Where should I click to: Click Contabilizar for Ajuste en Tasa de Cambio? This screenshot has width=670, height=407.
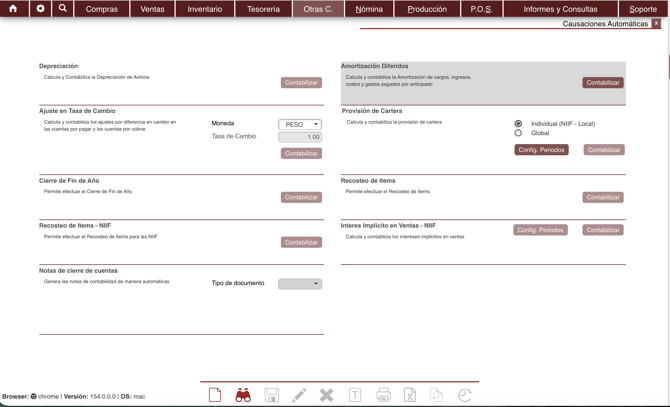click(x=301, y=153)
